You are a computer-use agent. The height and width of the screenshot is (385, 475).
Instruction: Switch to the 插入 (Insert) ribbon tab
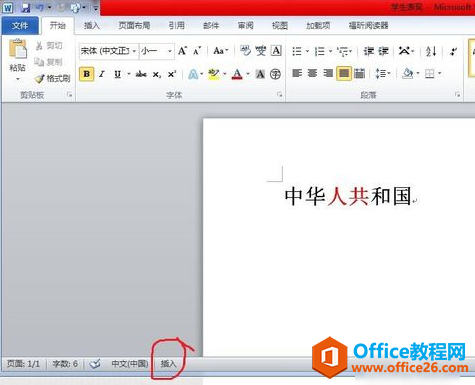92,26
